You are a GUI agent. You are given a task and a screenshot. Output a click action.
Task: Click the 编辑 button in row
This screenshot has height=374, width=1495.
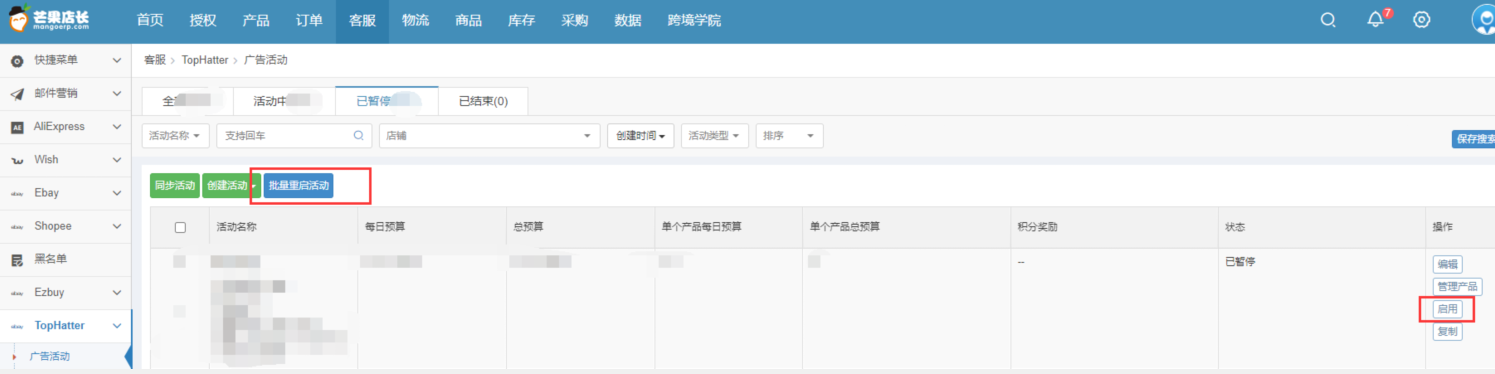[x=1447, y=264]
